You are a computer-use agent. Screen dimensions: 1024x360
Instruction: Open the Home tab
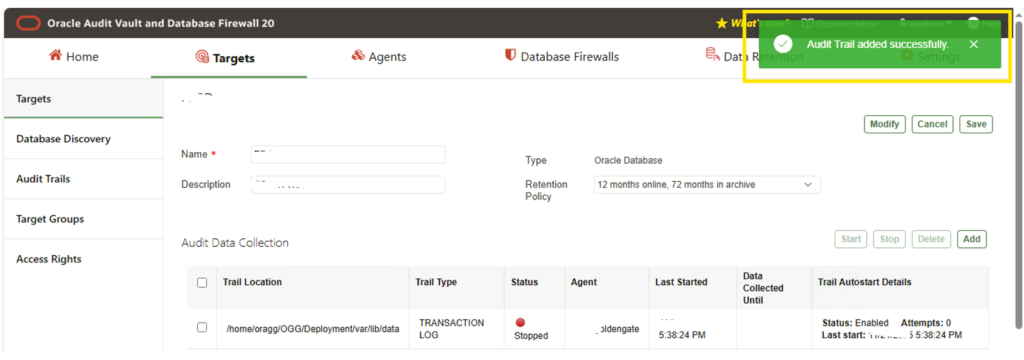pos(74,57)
